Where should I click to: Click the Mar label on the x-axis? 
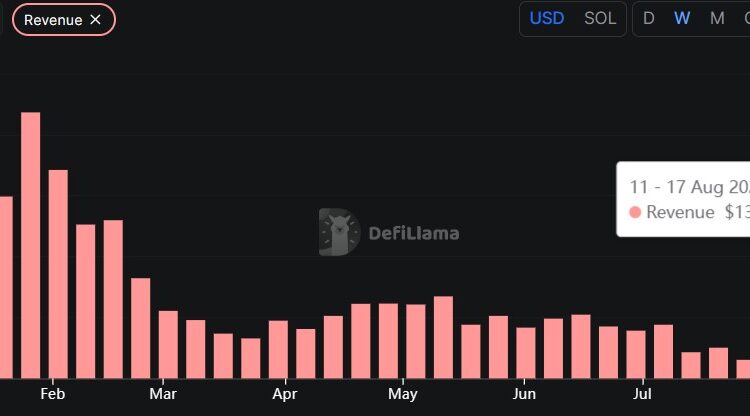163,394
